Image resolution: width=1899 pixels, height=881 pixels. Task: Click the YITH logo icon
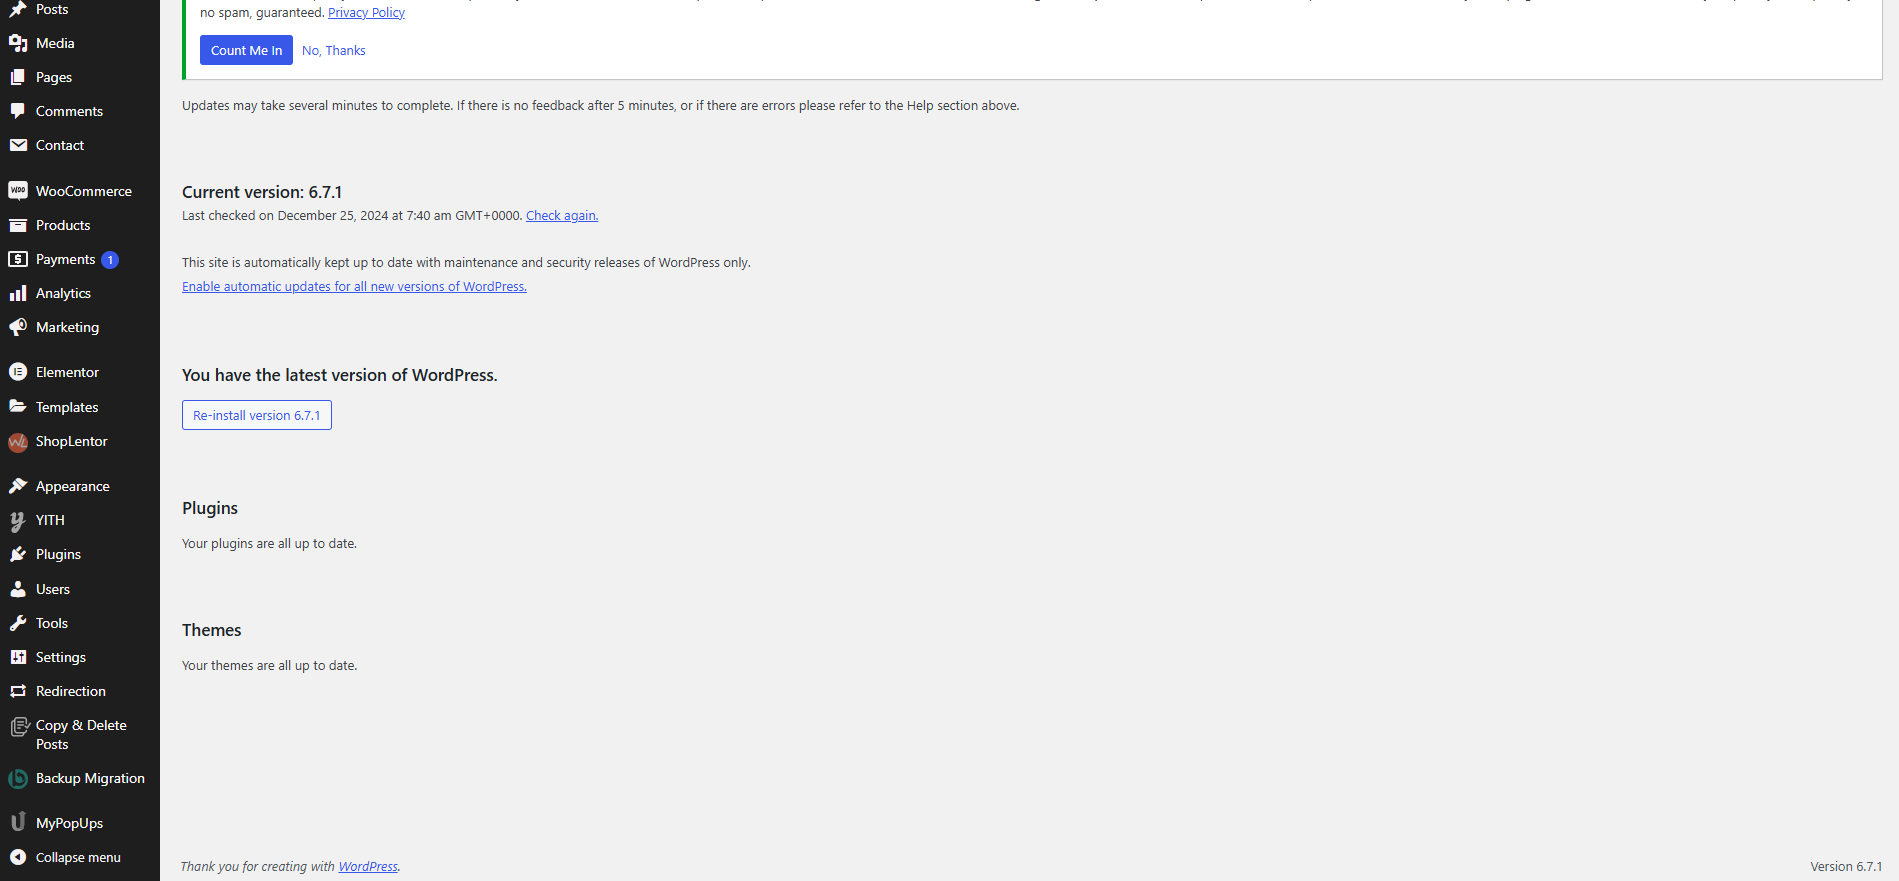(x=18, y=520)
